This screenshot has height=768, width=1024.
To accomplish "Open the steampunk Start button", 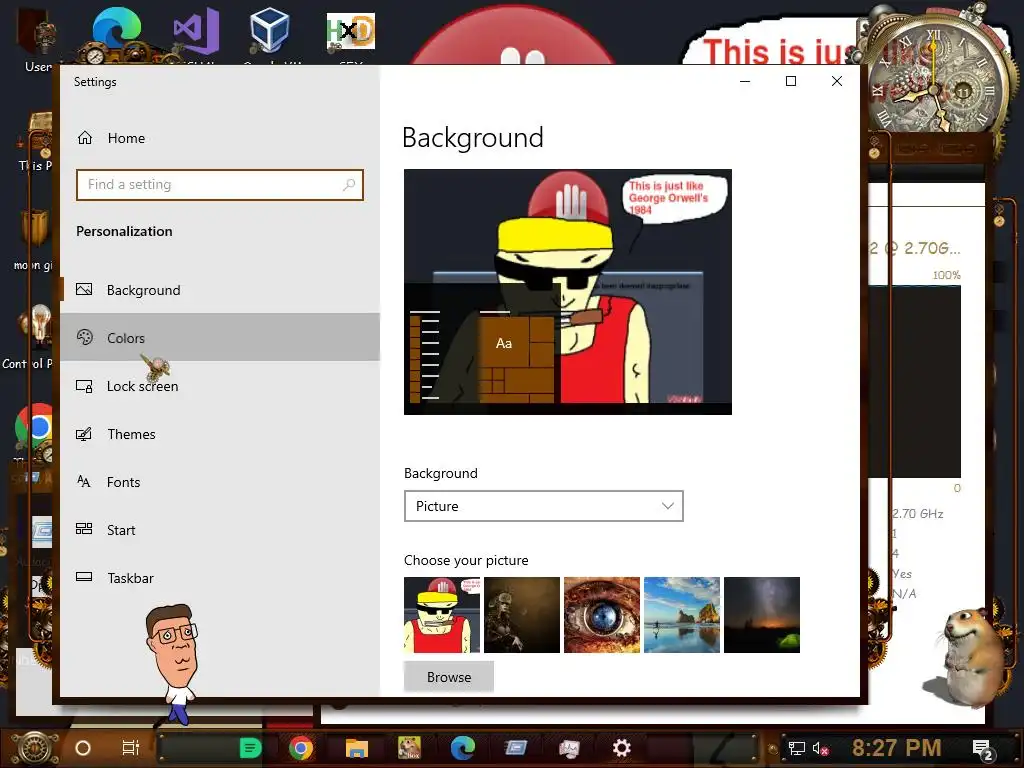I will (35, 748).
